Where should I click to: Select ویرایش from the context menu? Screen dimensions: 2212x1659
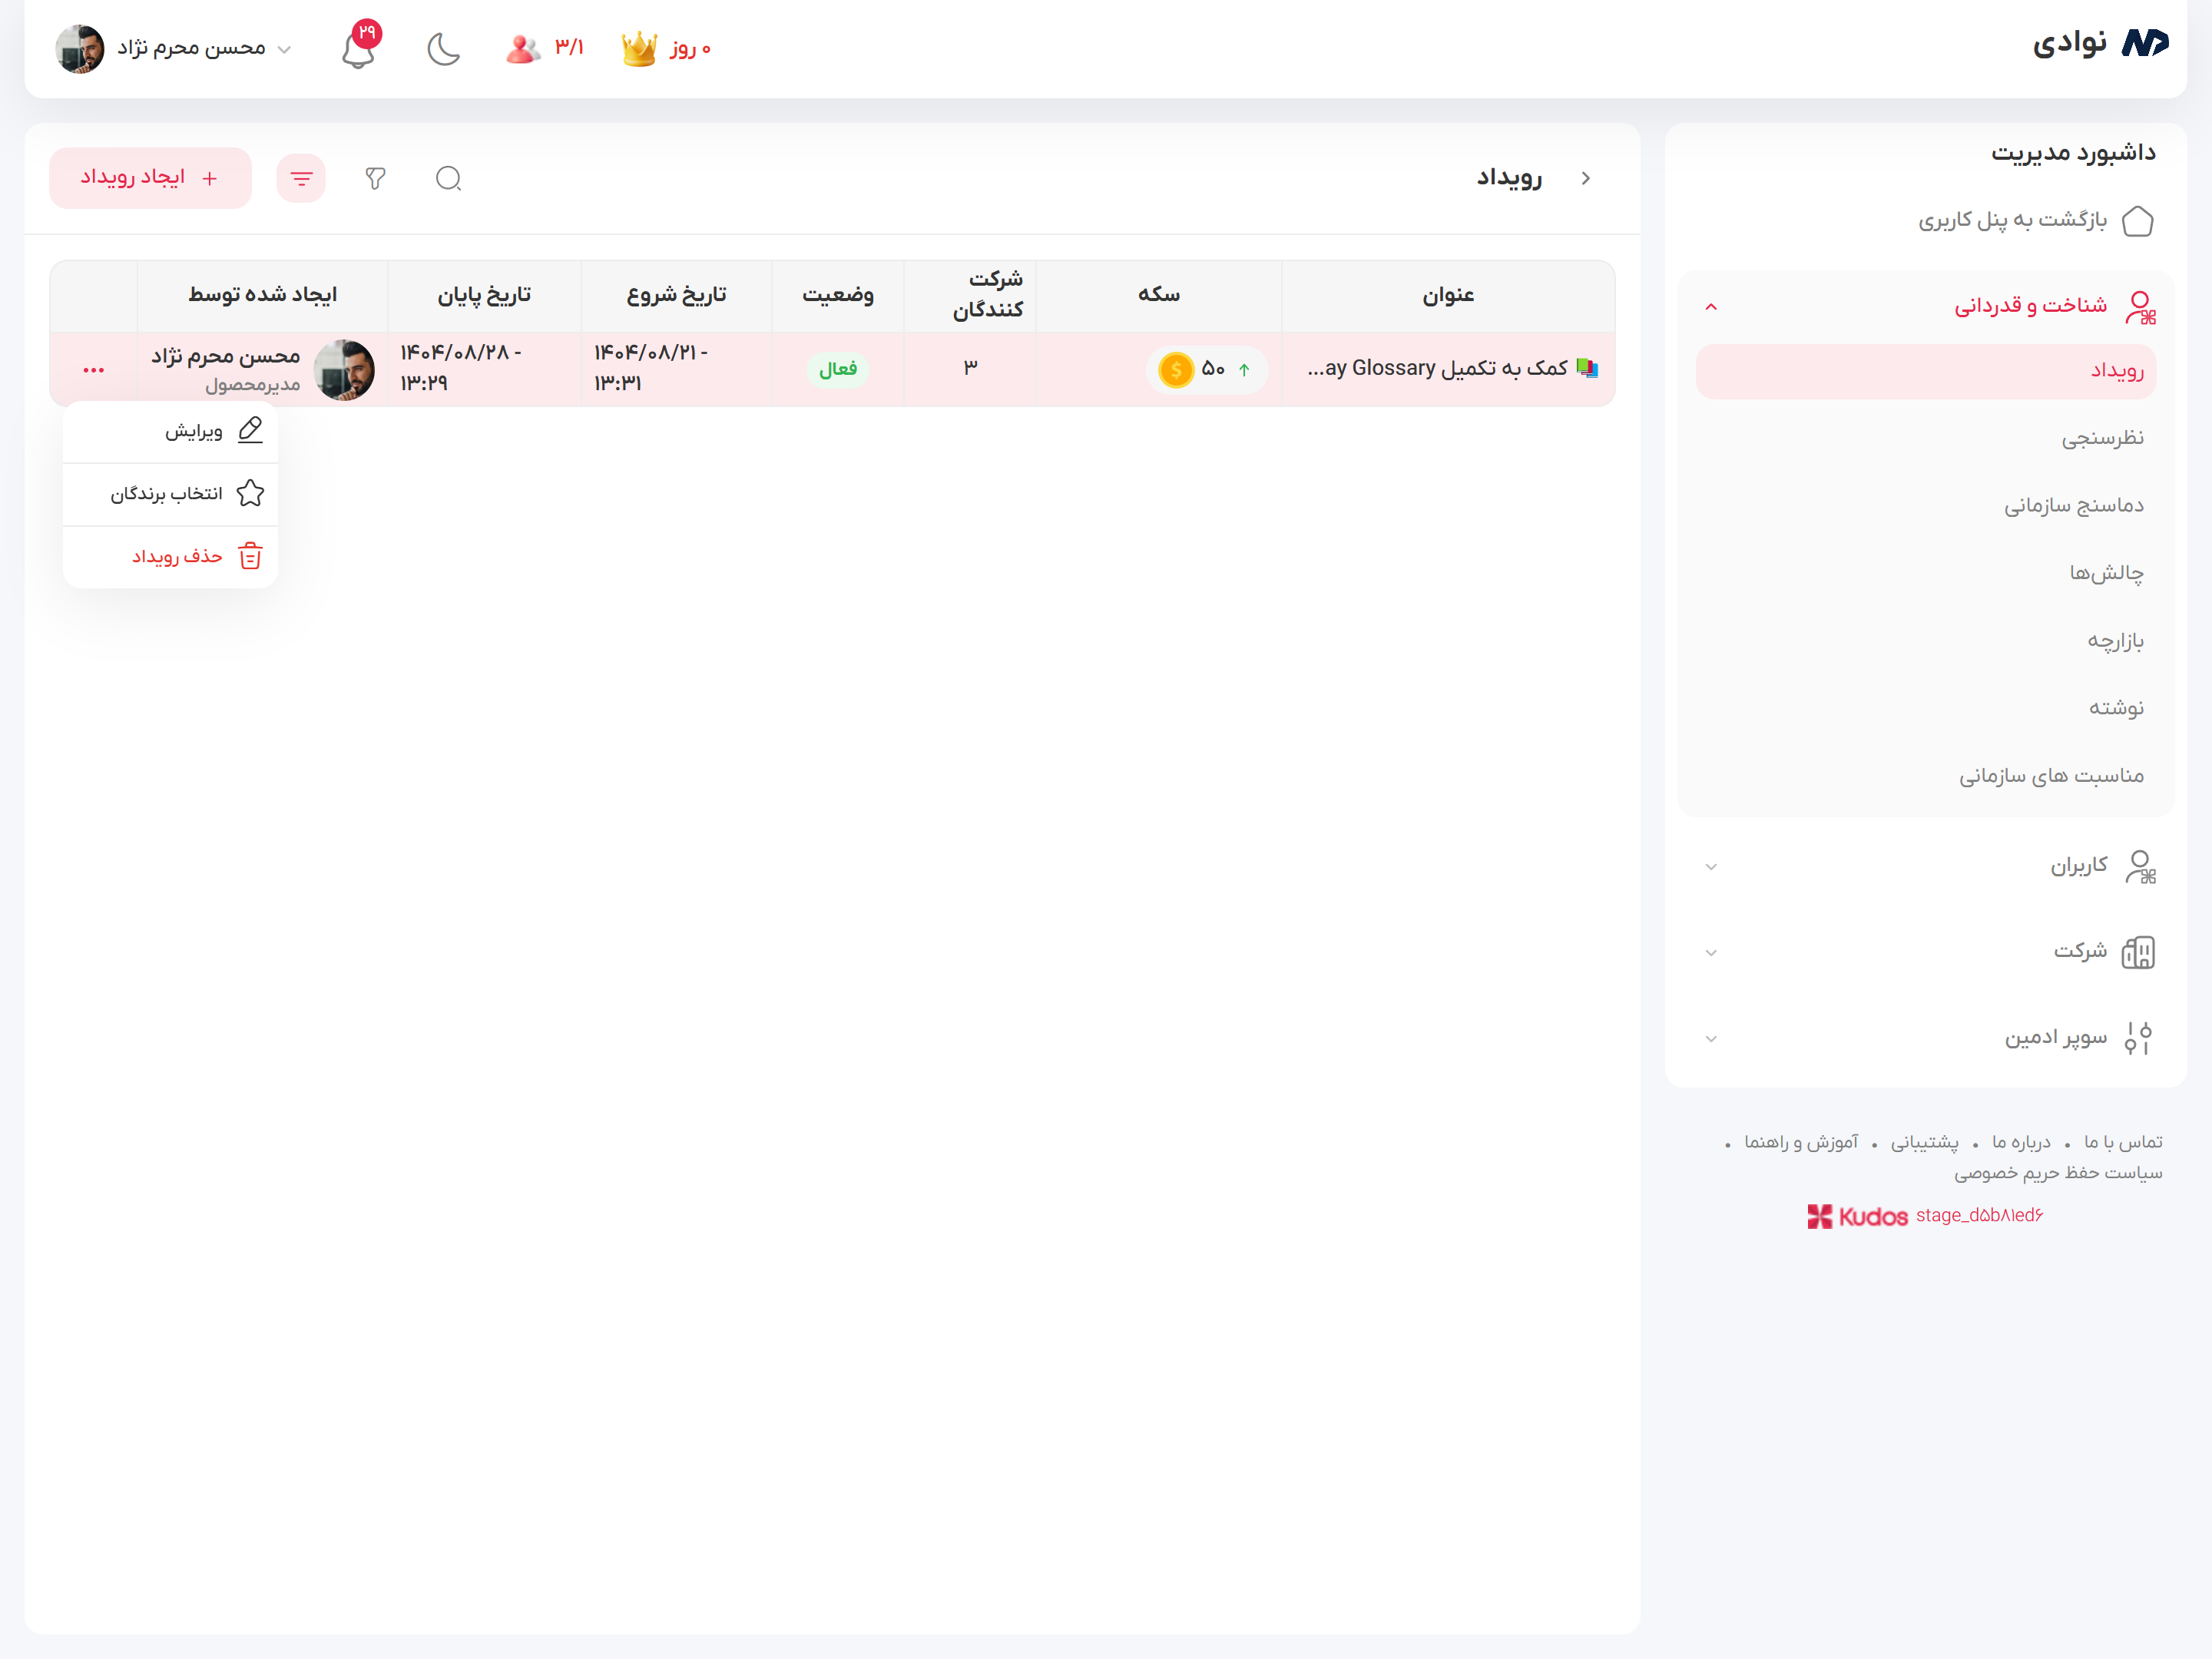tap(194, 431)
